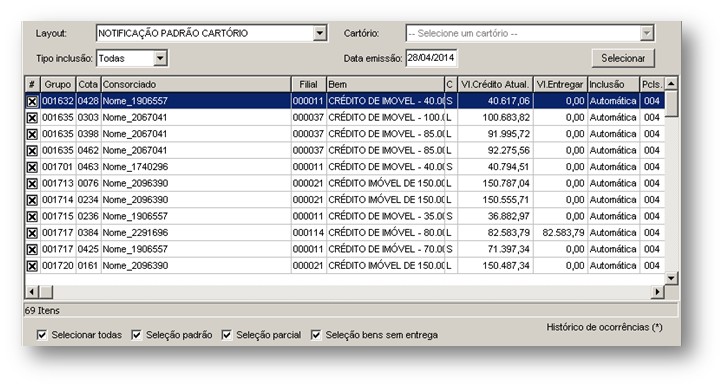Sort by Consorciado column header
Image resolution: width=724 pixels, height=388 pixels.
[x=196, y=85]
